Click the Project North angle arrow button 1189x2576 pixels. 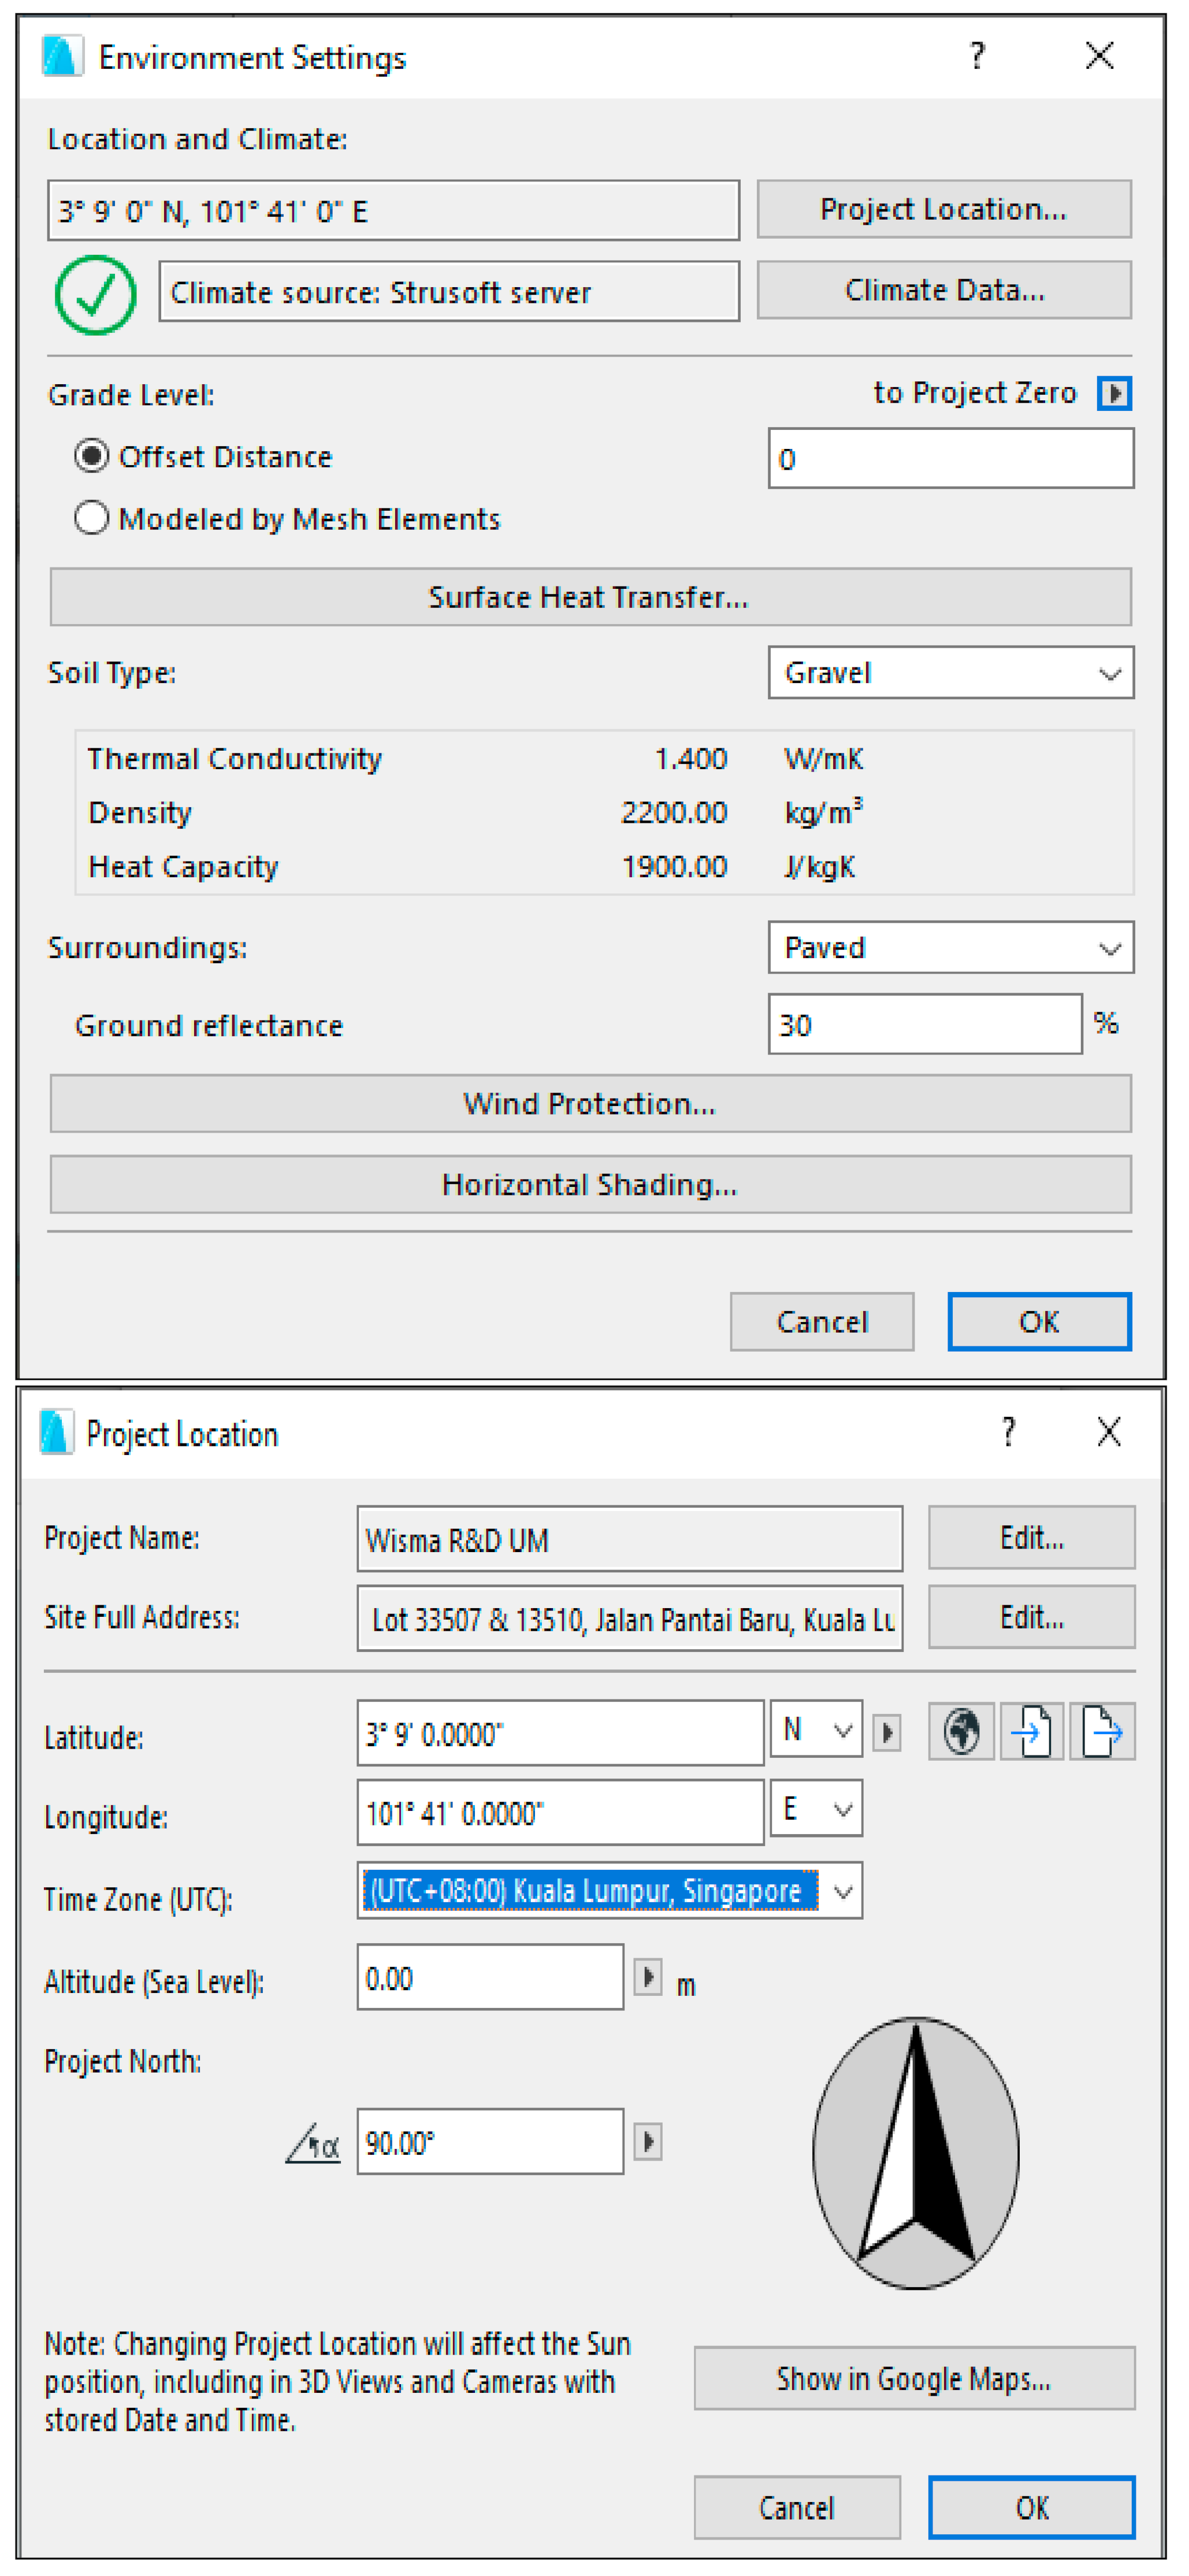tap(647, 2141)
